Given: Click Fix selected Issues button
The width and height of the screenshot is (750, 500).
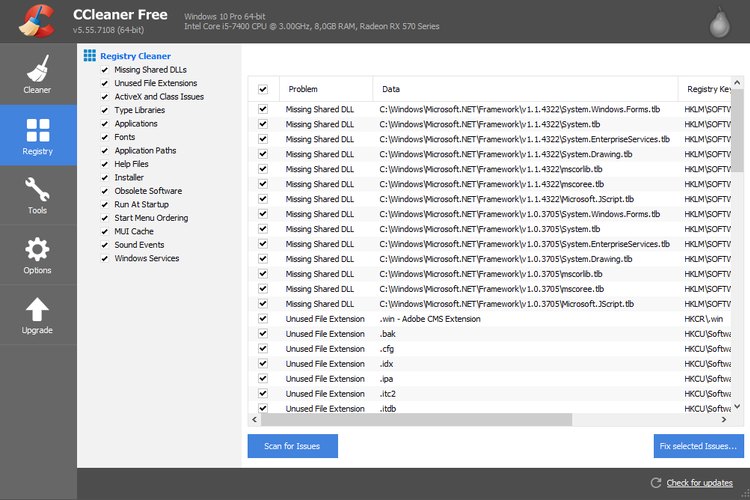Looking at the screenshot, I should pos(699,446).
